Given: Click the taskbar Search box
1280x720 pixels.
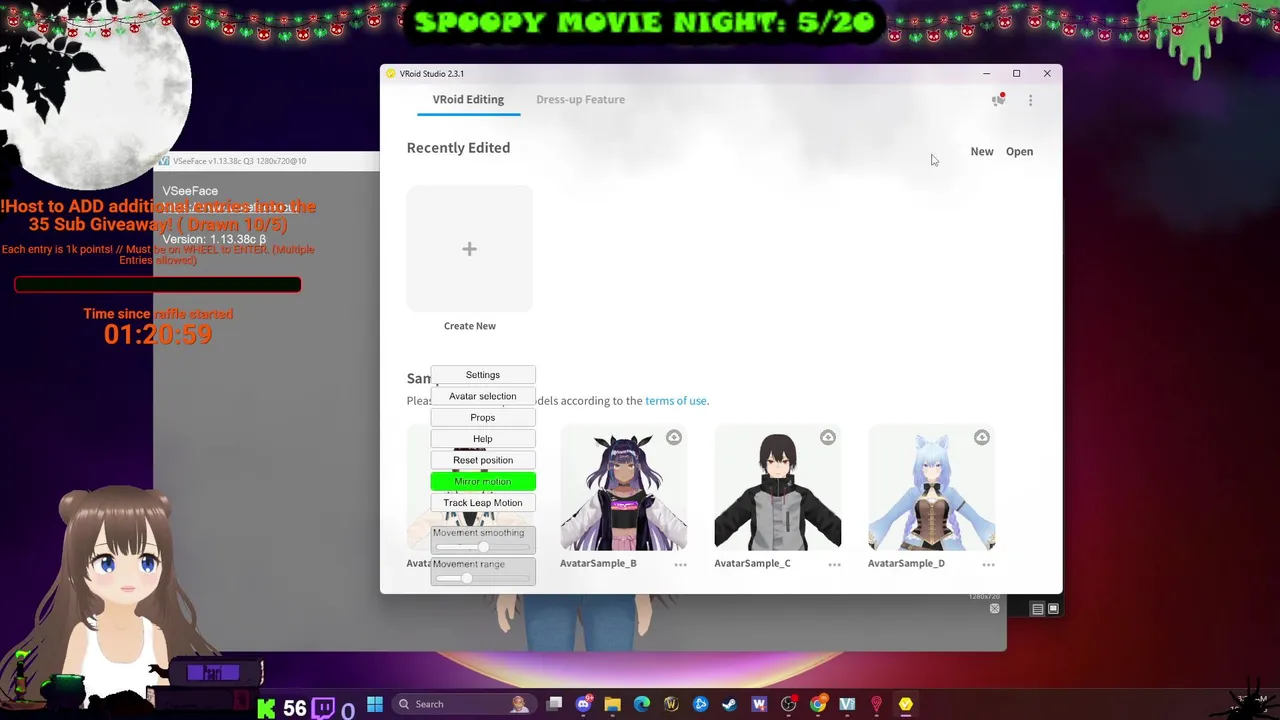Looking at the screenshot, I should (x=462, y=704).
